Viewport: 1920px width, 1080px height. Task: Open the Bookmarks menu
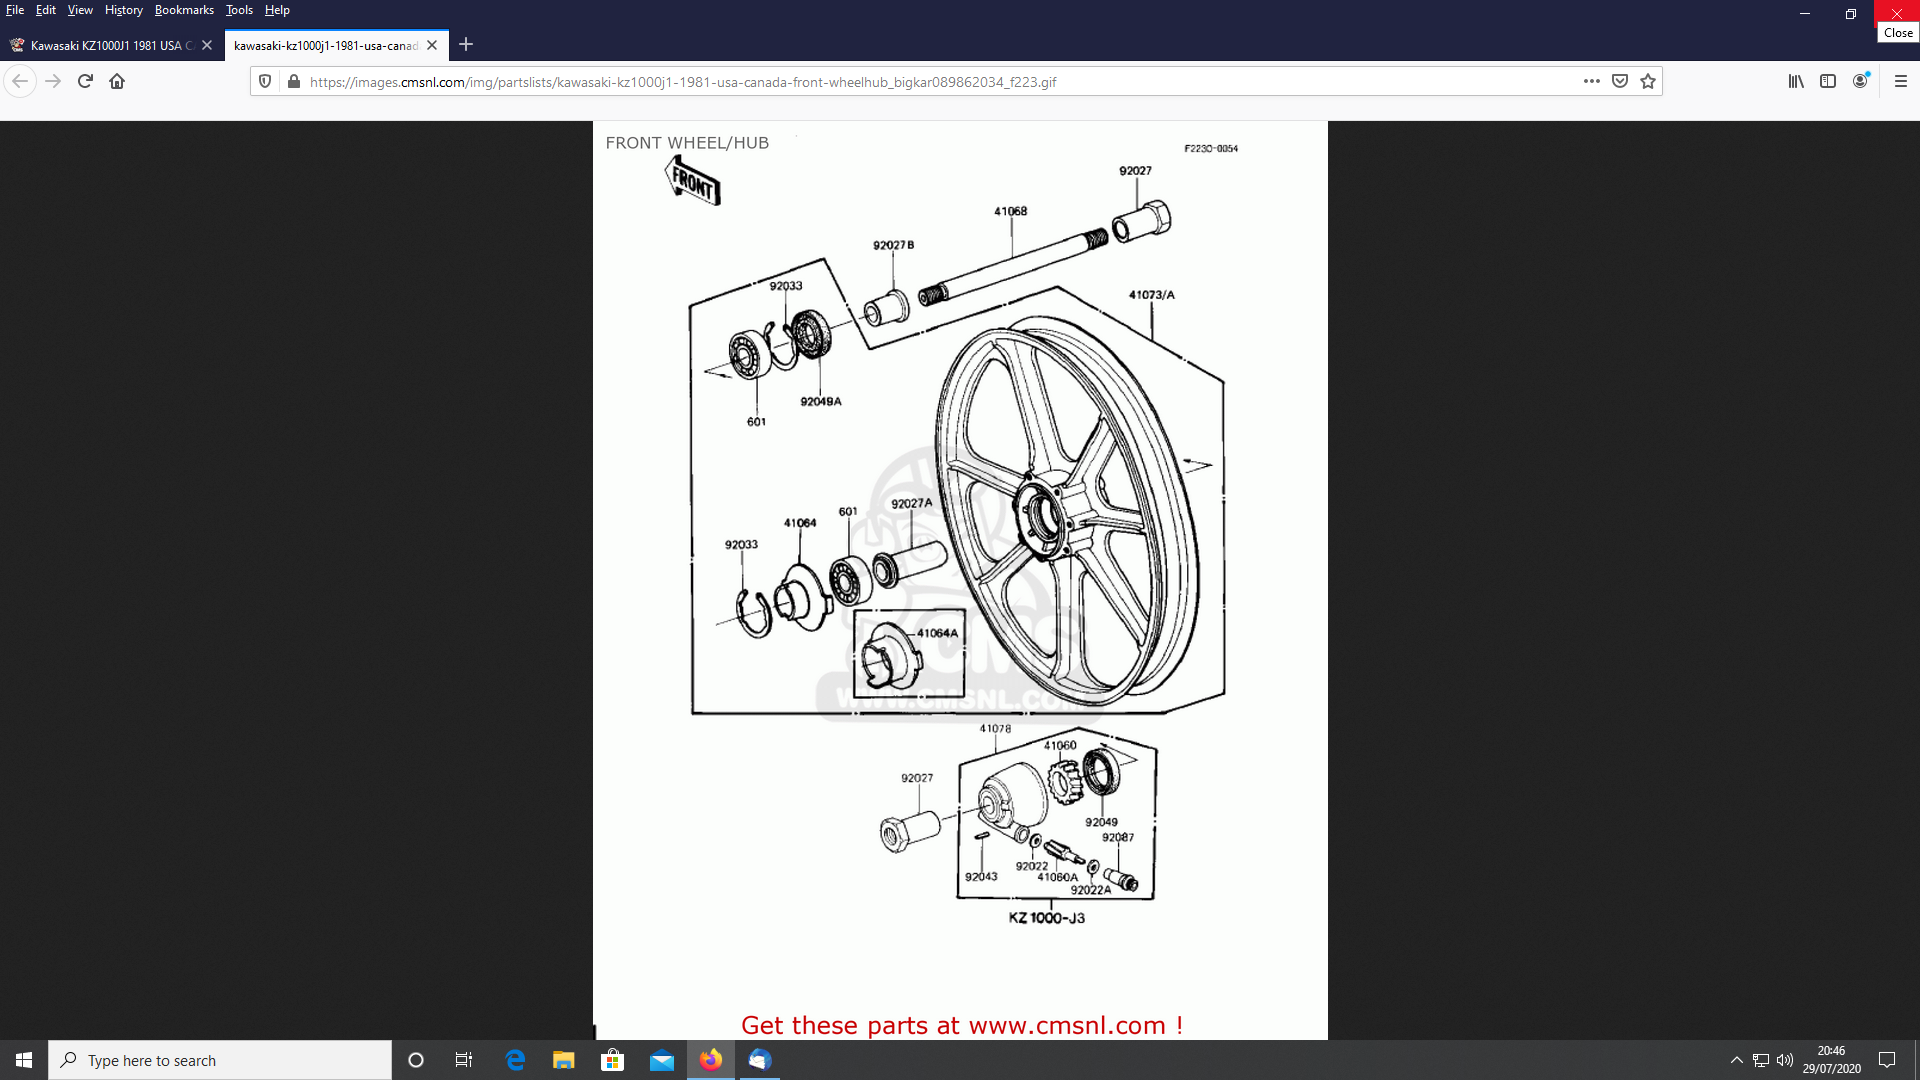pyautogui.click(x=184, y=10)
